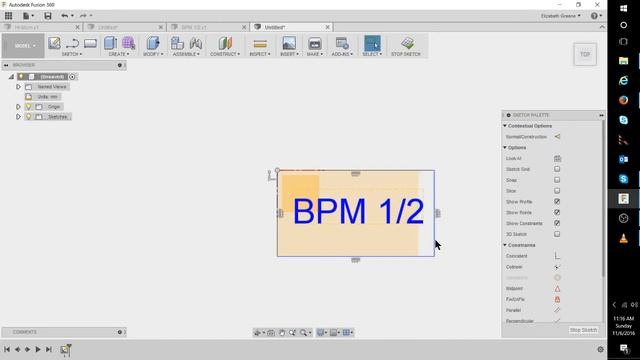The height and width of the screenshot is (360, 640).
Task: Uncheck the Show Points checkbox
Action: [x=557, y=212]
